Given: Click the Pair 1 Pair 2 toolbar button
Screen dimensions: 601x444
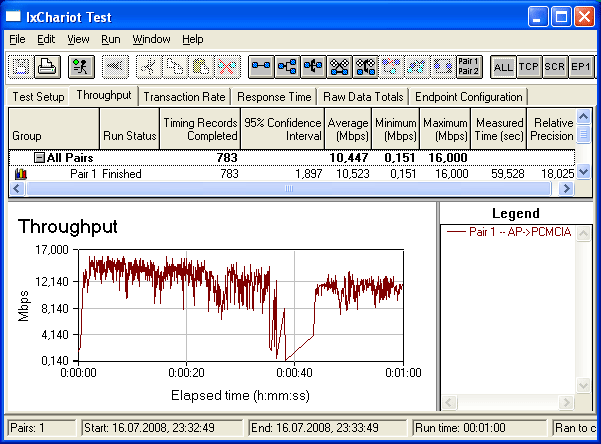Looking at the screenshot, I should 469,67.
